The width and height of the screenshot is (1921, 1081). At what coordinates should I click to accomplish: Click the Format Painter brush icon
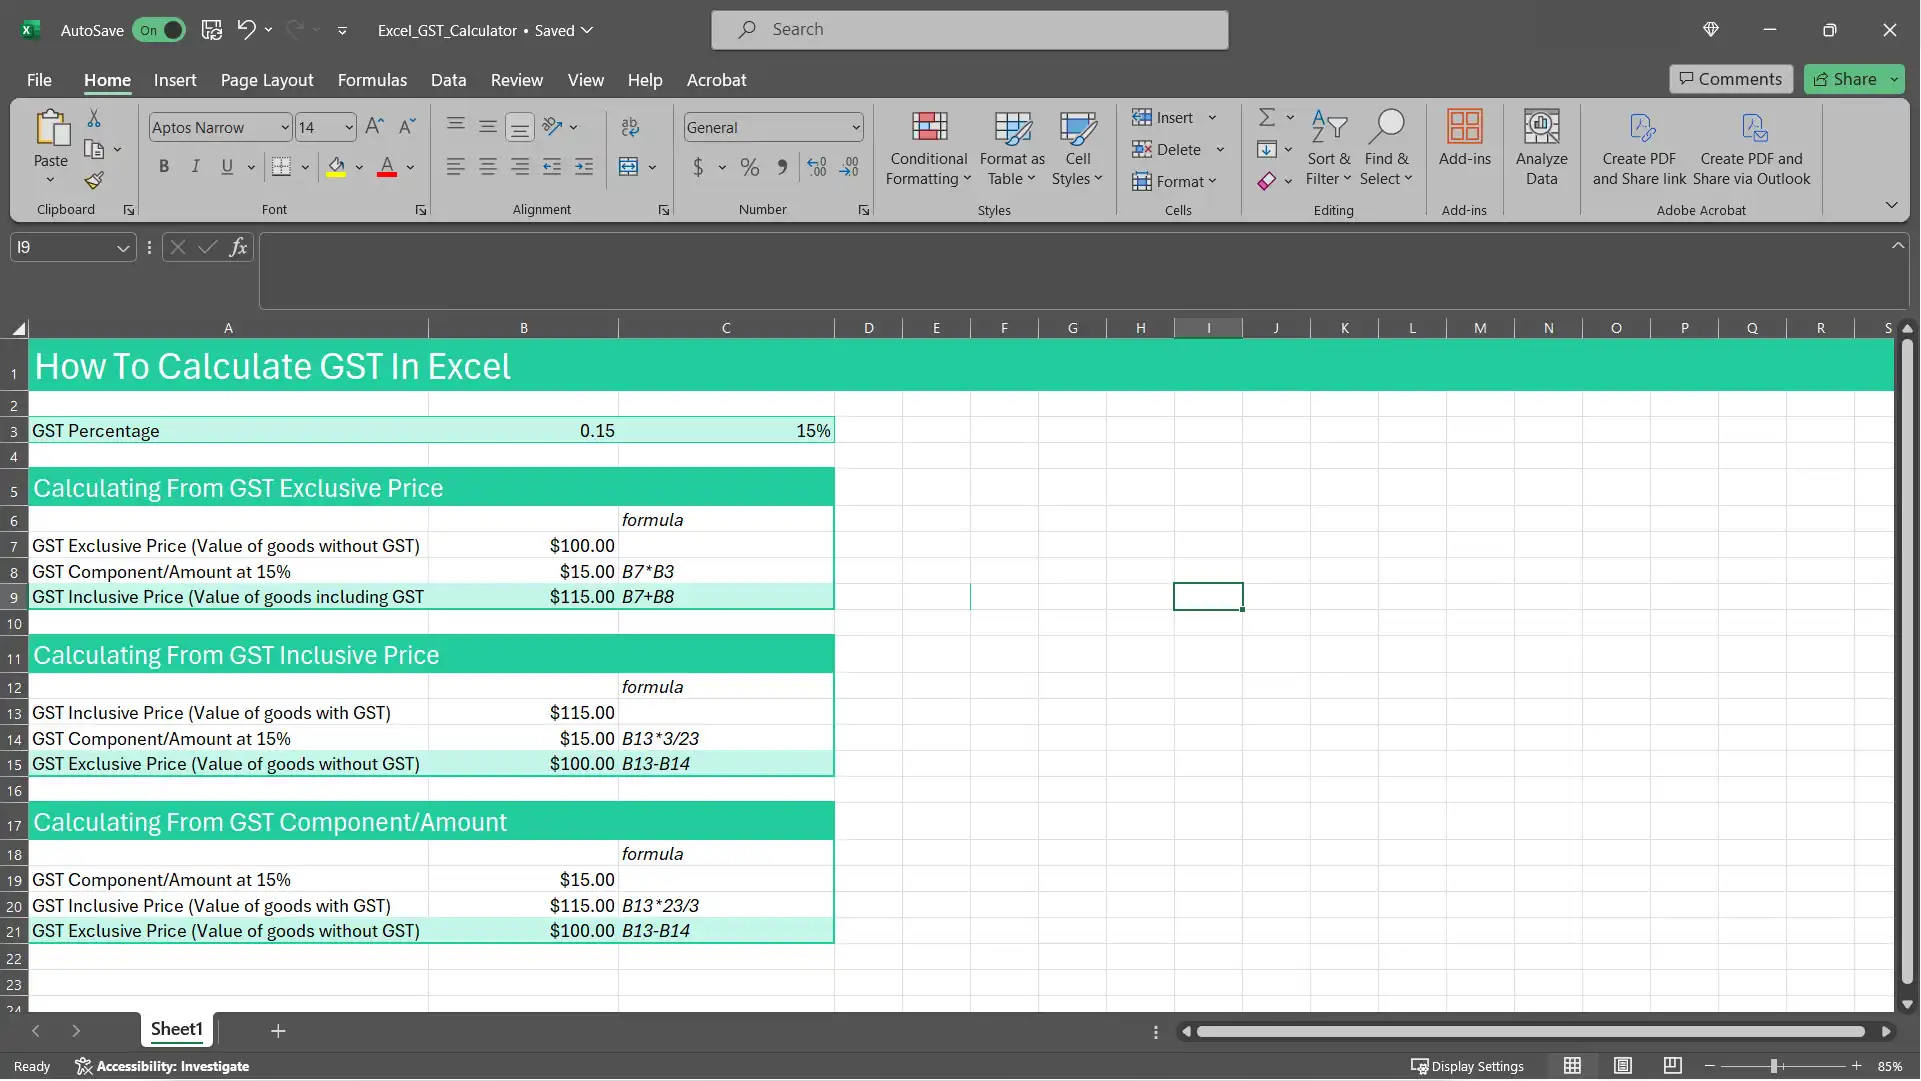coord(93,181)
